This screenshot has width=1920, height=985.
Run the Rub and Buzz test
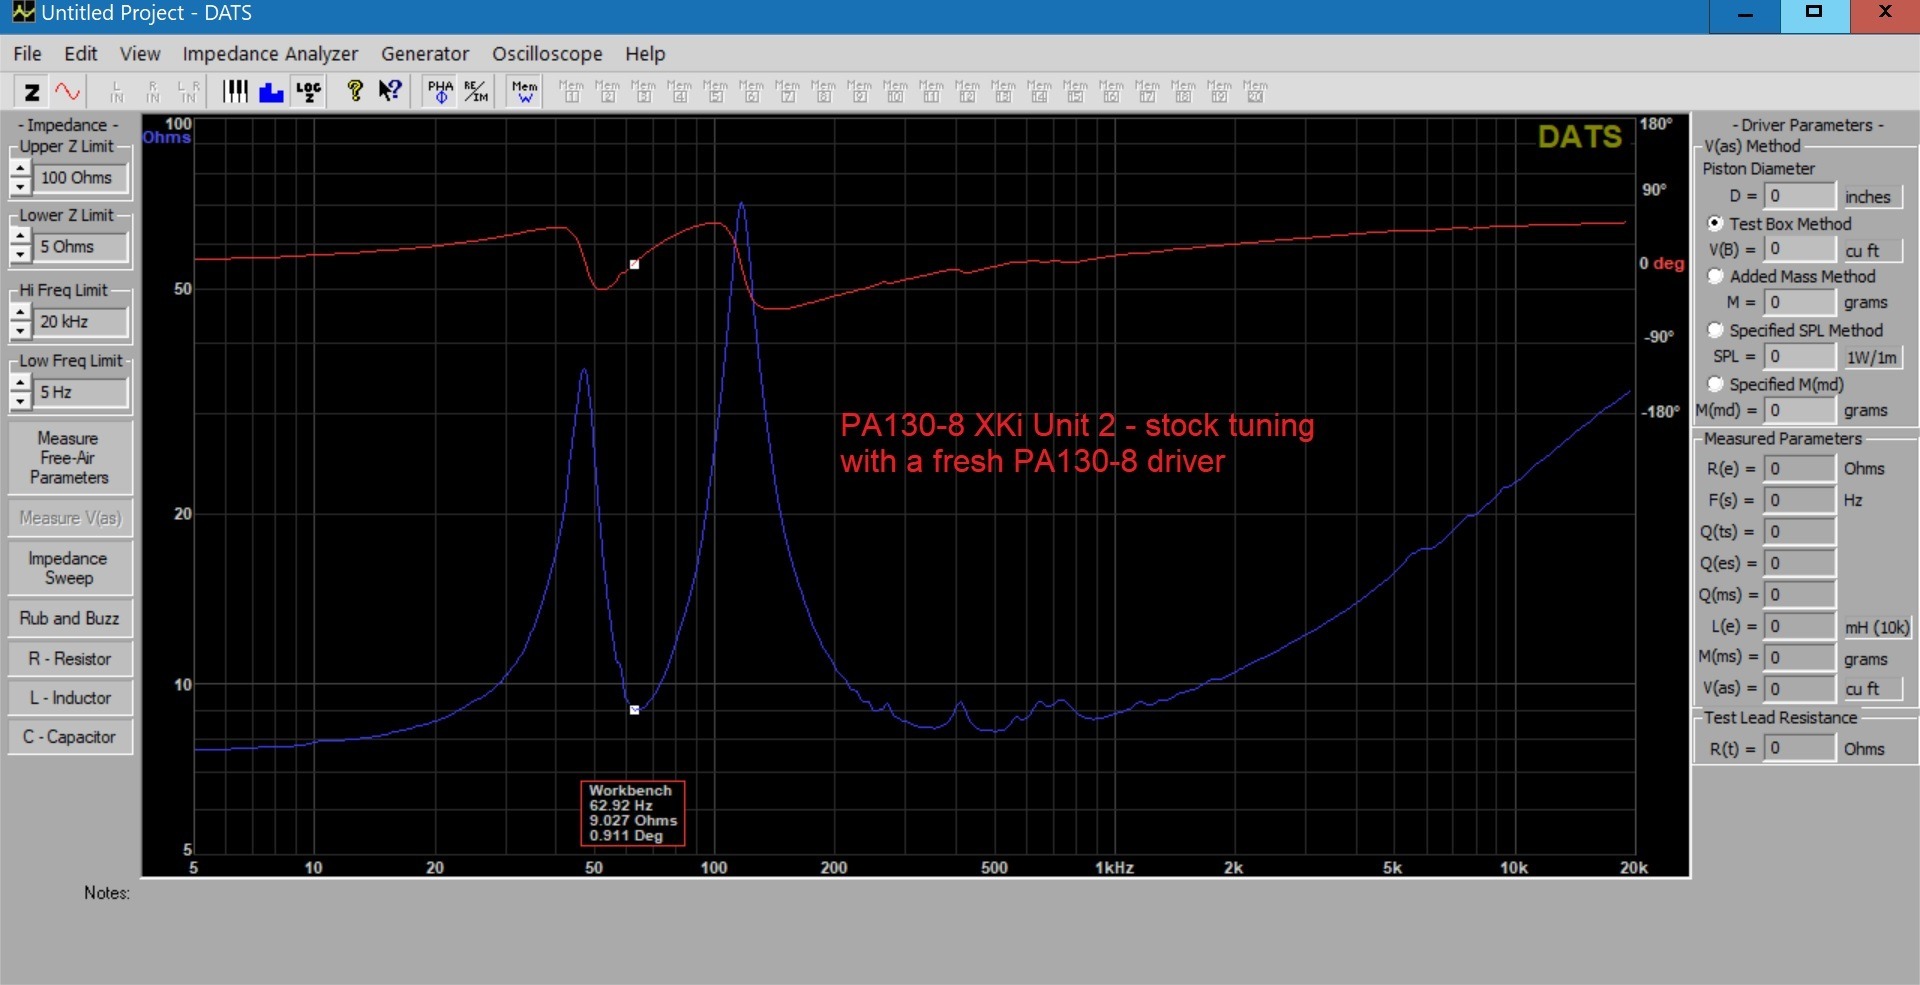click(x=69, y=618)
